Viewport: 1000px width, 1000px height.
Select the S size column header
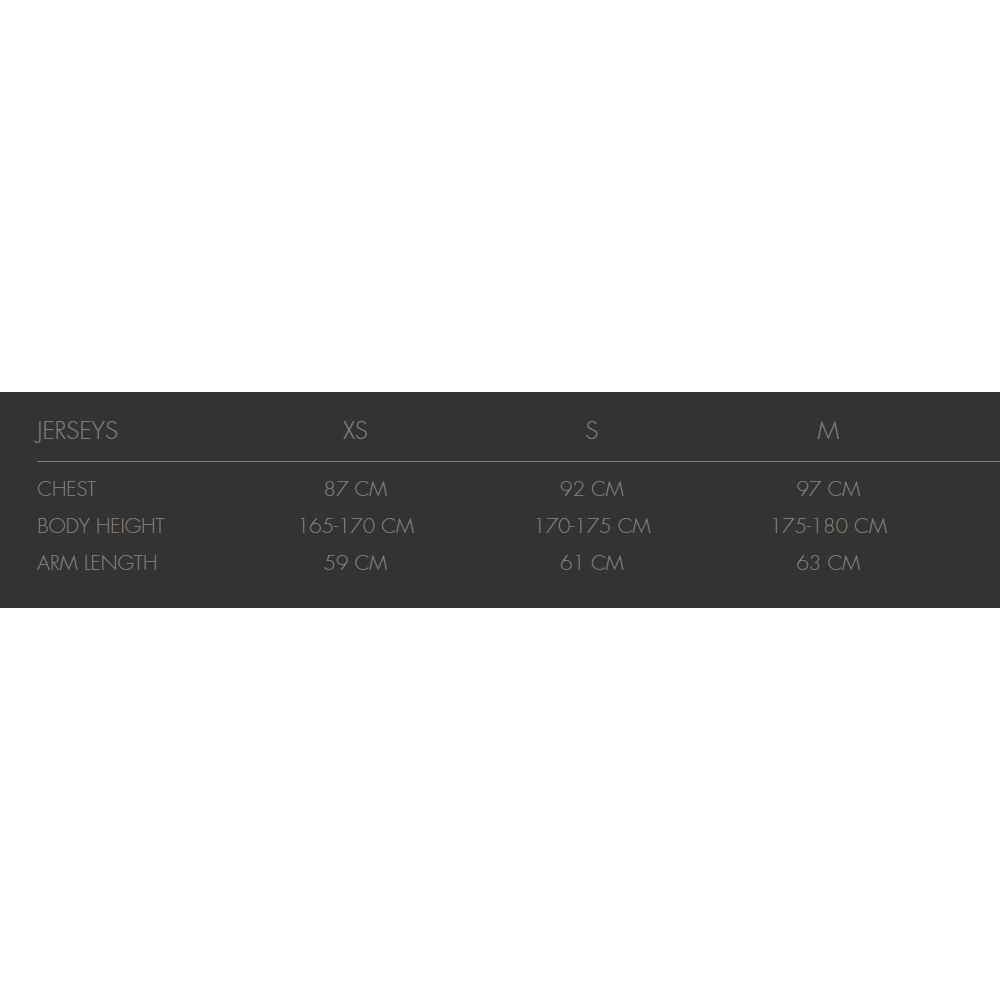(592, 430)
